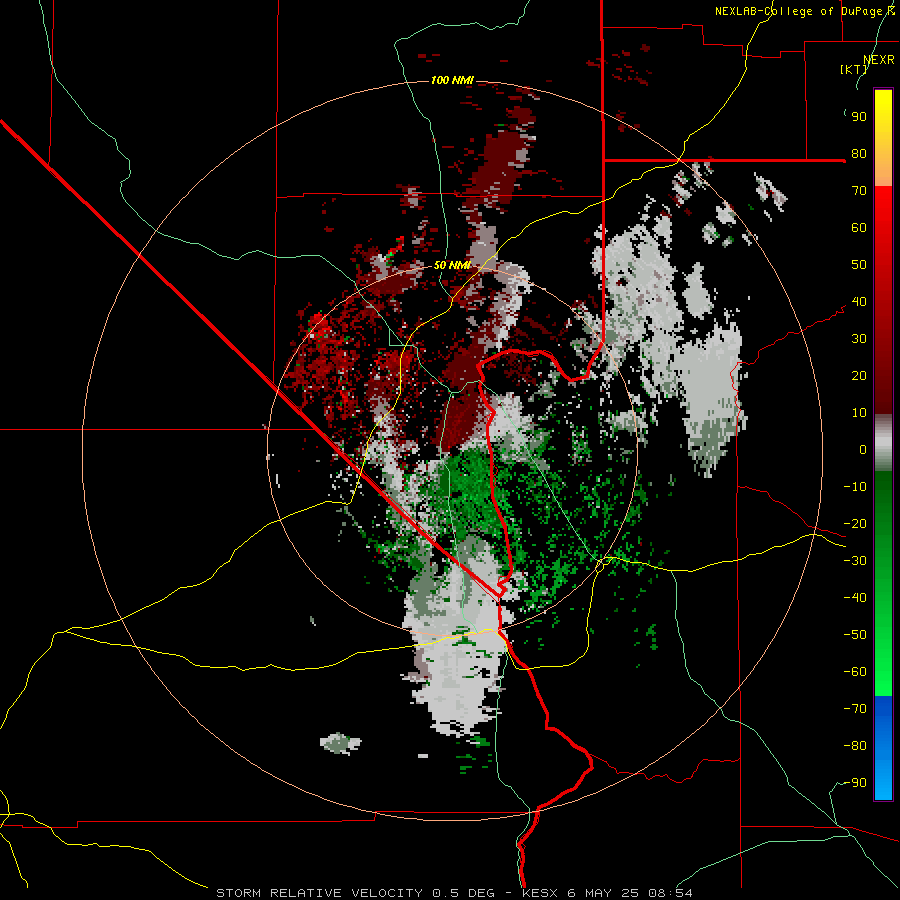Click the bright red segment of the color bar
Viewport: 900px width, 900px height.
[x=883, y=300]
